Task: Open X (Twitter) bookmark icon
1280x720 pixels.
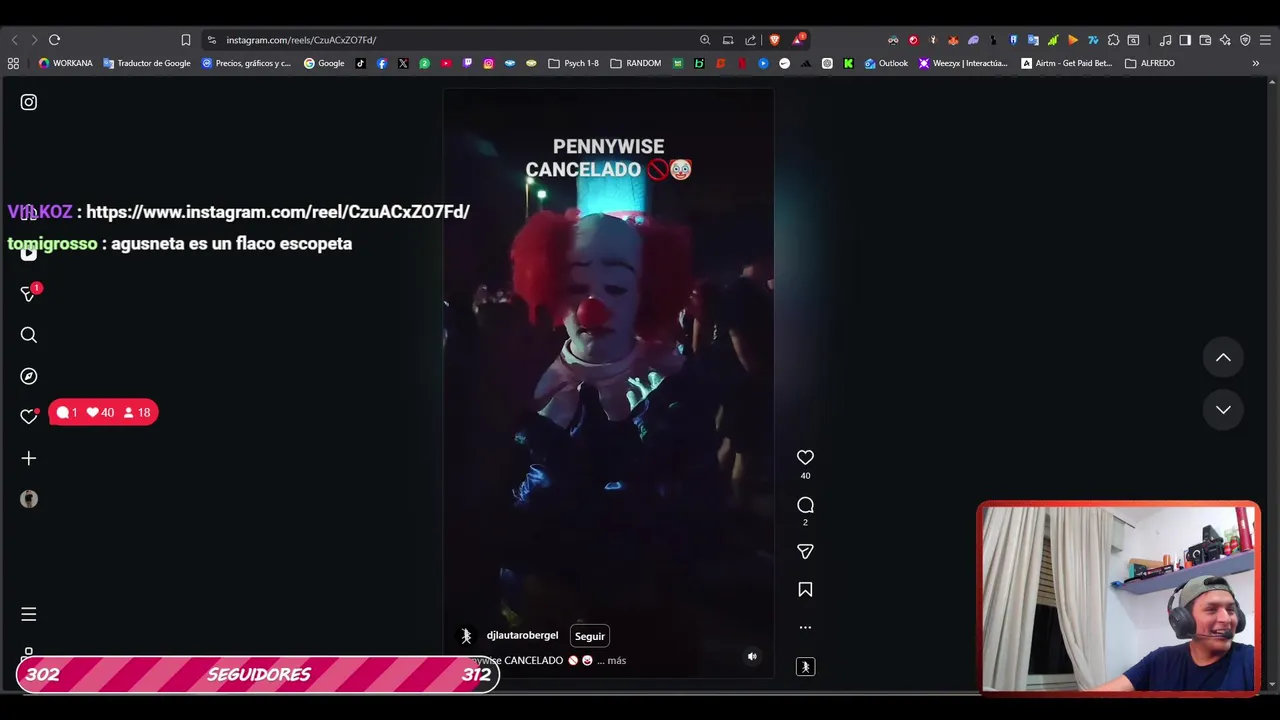Action: (x=403, y=63)
